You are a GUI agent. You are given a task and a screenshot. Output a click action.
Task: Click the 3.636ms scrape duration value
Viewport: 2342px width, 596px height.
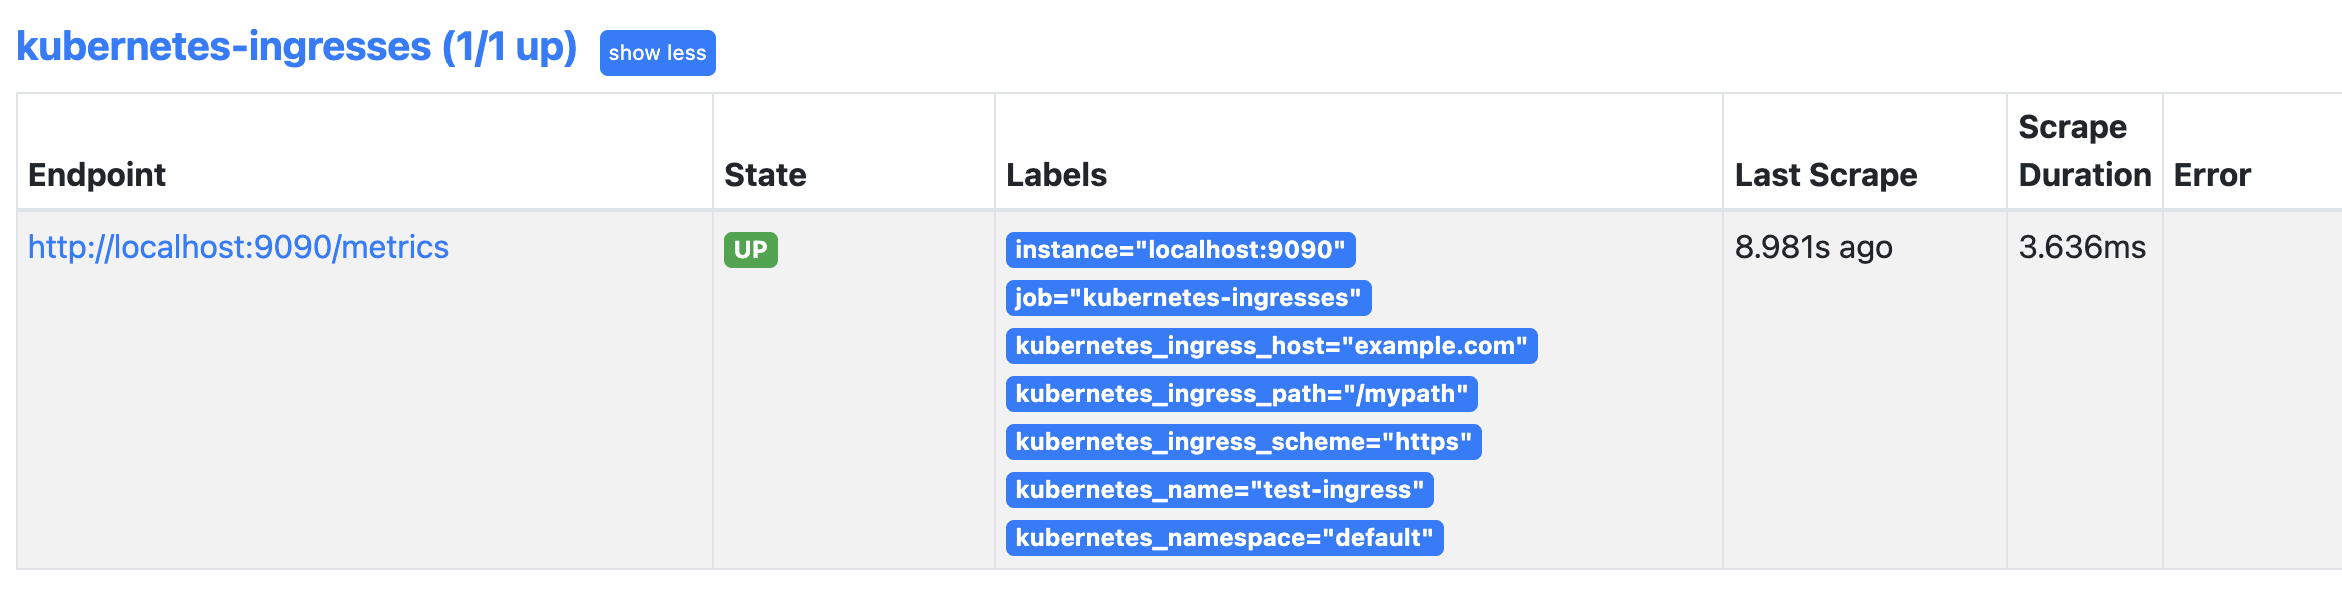click(2082, 247)
